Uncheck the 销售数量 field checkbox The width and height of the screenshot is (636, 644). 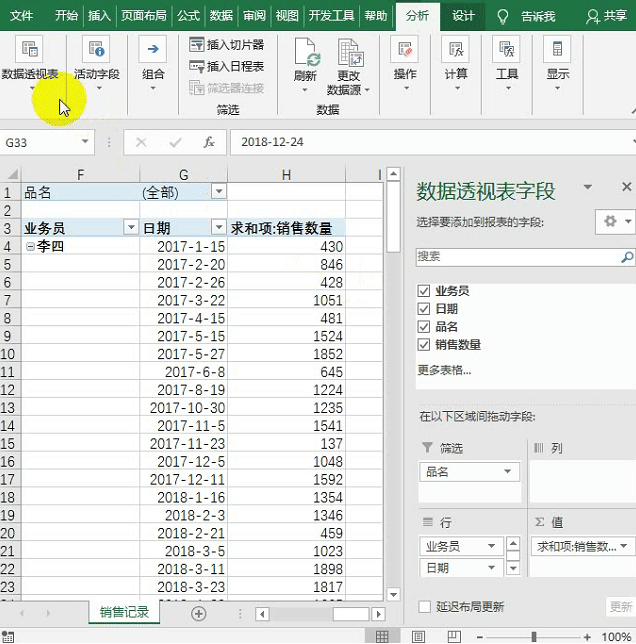(x=424, y=345)
